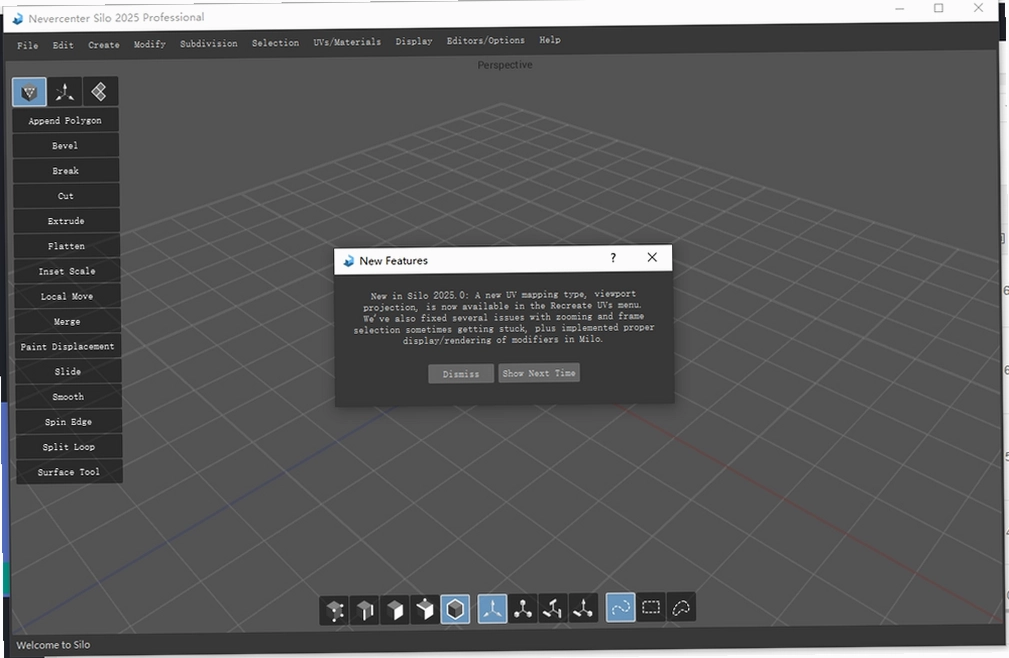Activate edge selection mode icon
The width and height of the screenshot is (1009, 658).
[365, 610]
